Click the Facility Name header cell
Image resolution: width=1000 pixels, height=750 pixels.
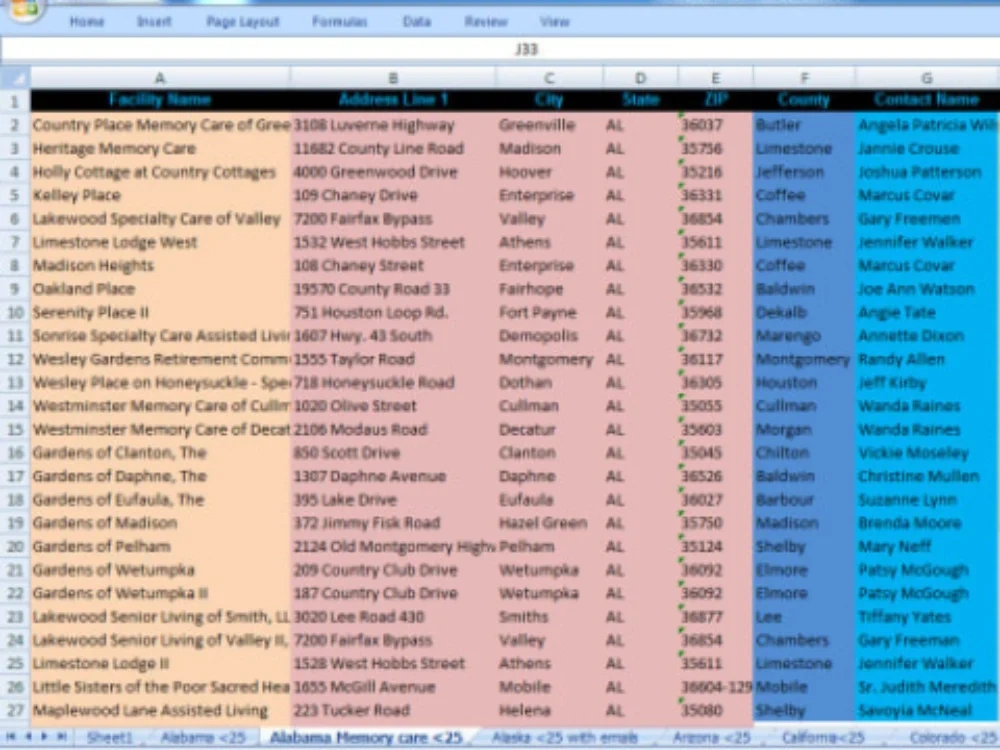point(160,99)
